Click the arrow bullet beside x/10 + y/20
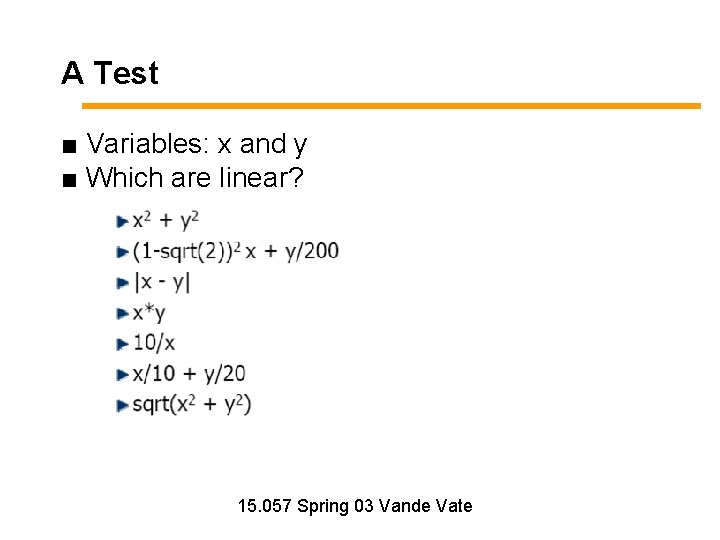This screenshot has width=720, height=540. click(x=122, y=375)
